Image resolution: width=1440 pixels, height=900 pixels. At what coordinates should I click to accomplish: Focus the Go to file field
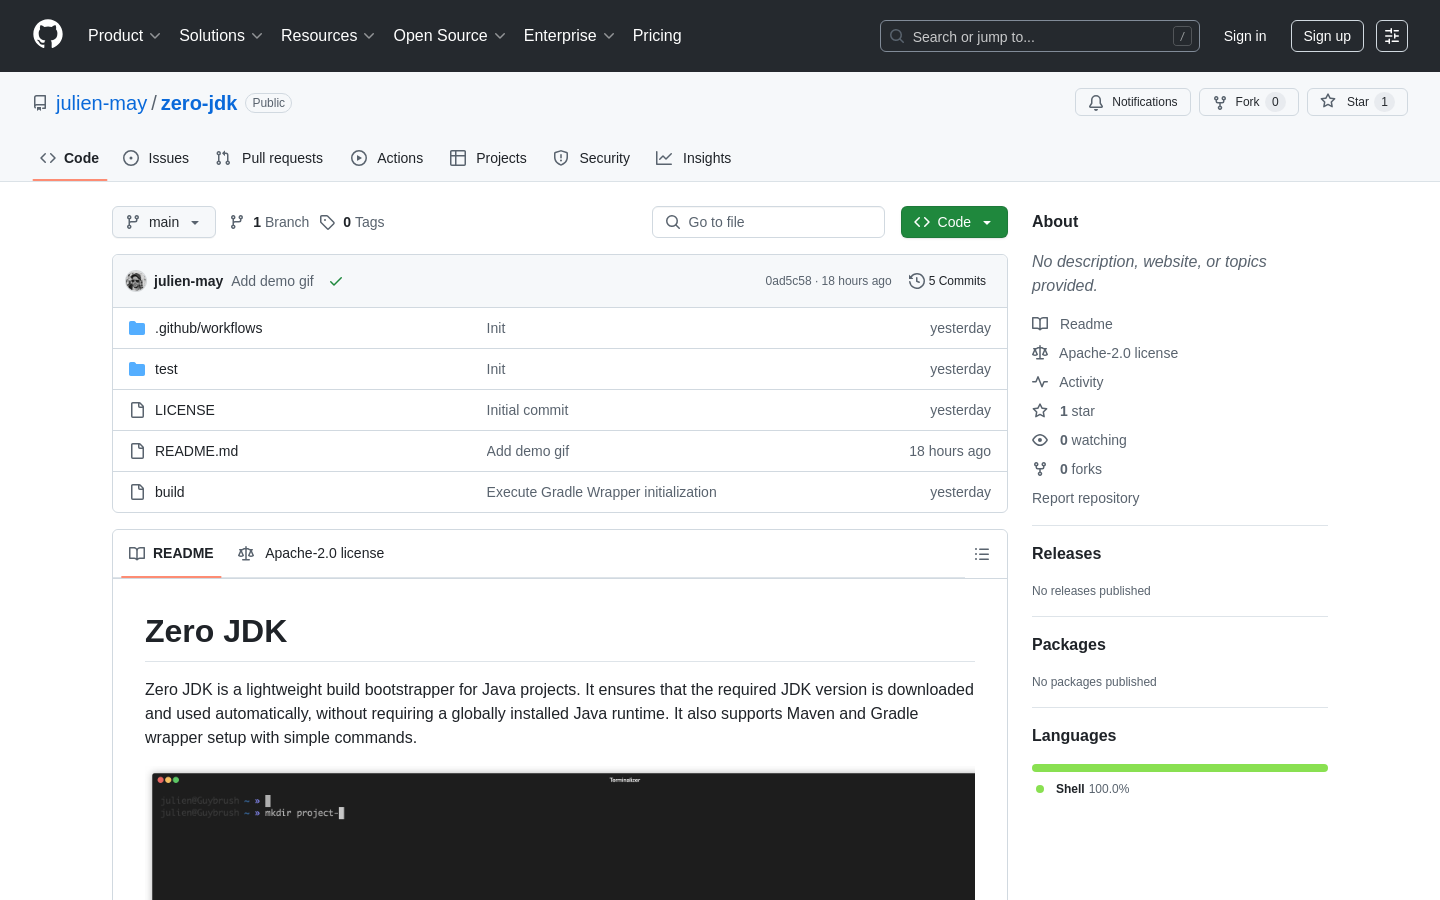point(768,222)
